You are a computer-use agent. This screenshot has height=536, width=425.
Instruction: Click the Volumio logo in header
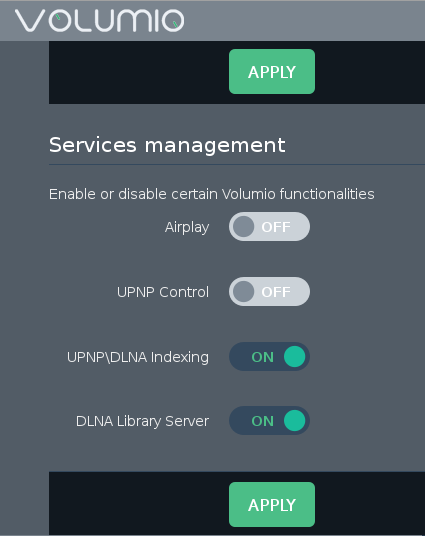coord(99,21)
